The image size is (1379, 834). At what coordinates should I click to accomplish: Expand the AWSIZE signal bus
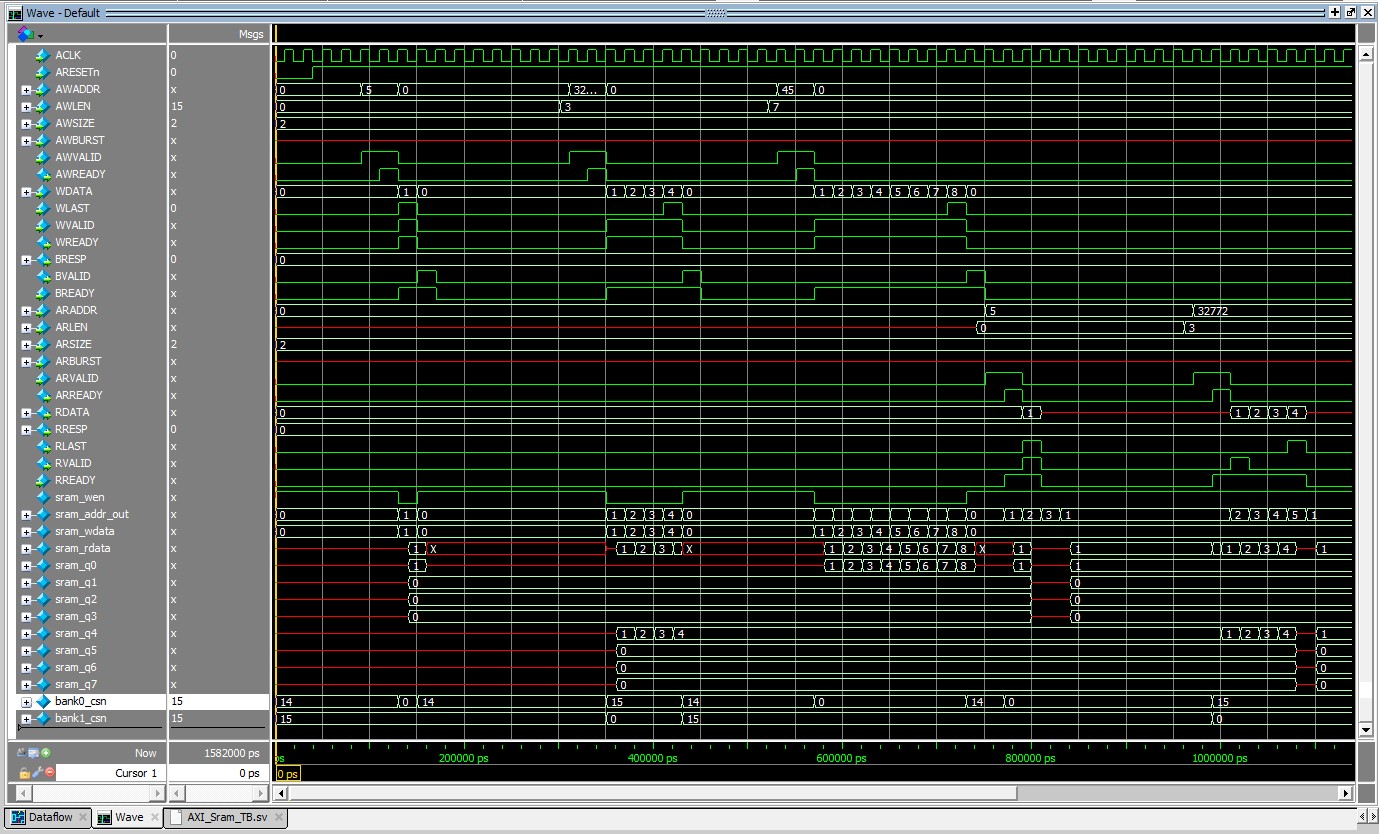26,124
